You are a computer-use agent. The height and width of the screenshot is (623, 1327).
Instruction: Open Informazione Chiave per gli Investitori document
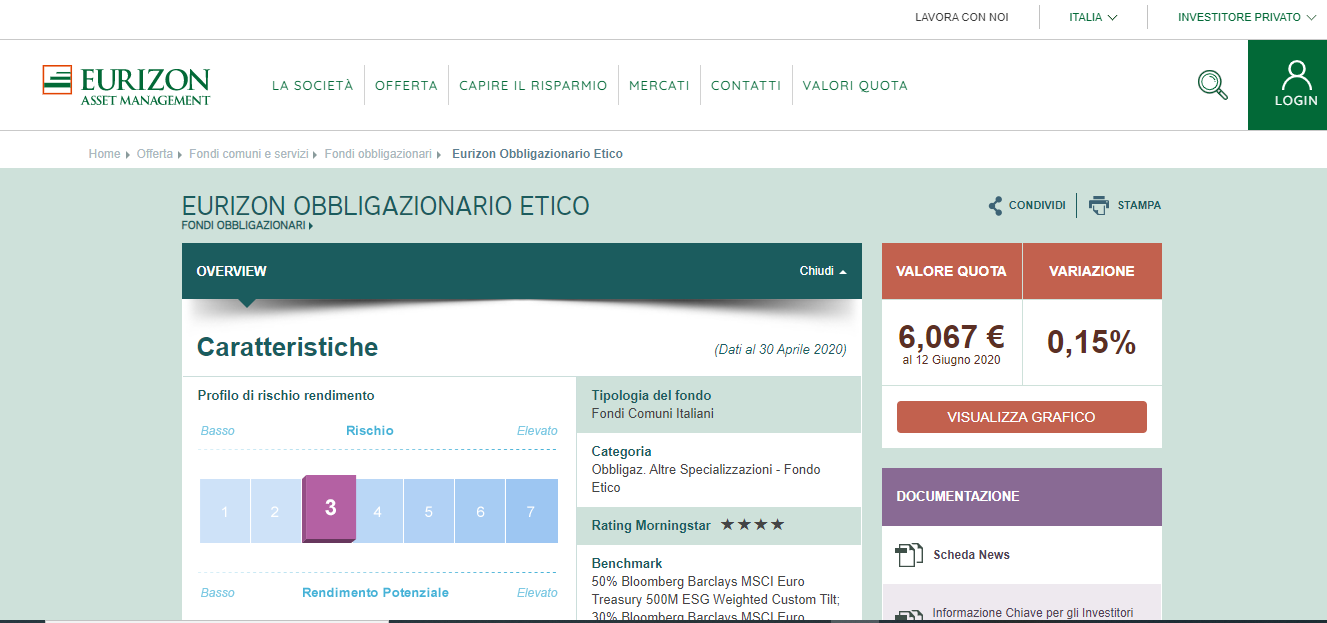pos(1032,613)
